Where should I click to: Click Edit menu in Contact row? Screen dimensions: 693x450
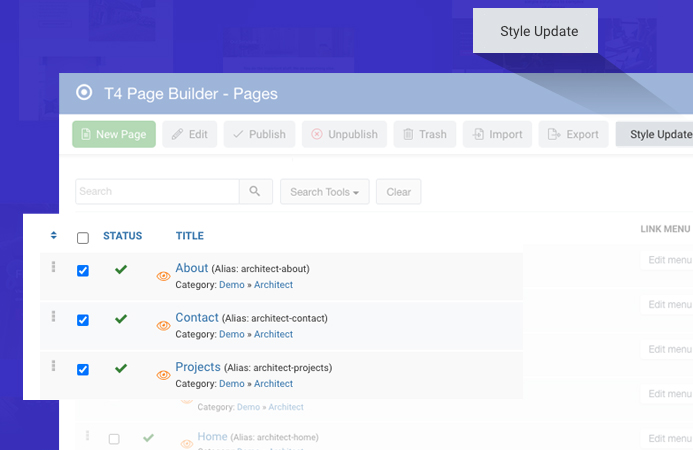[667, 305]
